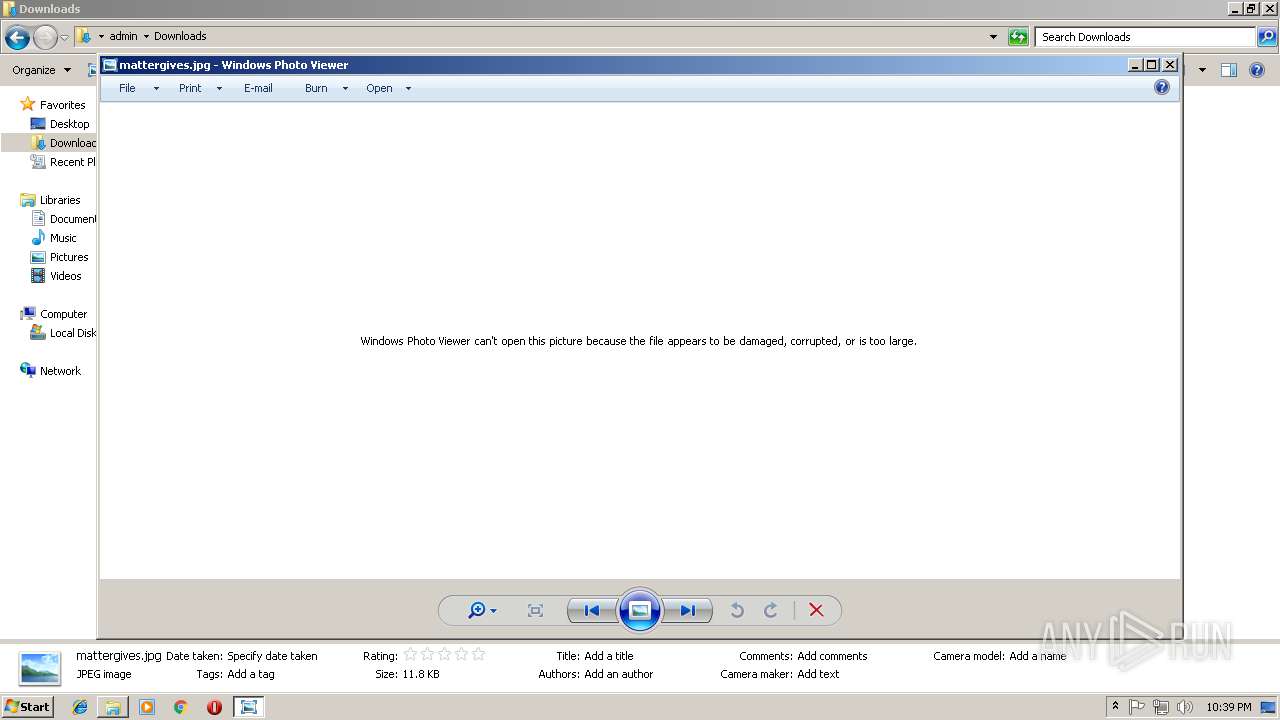This screenshot has height=720, width=1280.
Task: Open the File menu
Action: (x=127, y=88)
